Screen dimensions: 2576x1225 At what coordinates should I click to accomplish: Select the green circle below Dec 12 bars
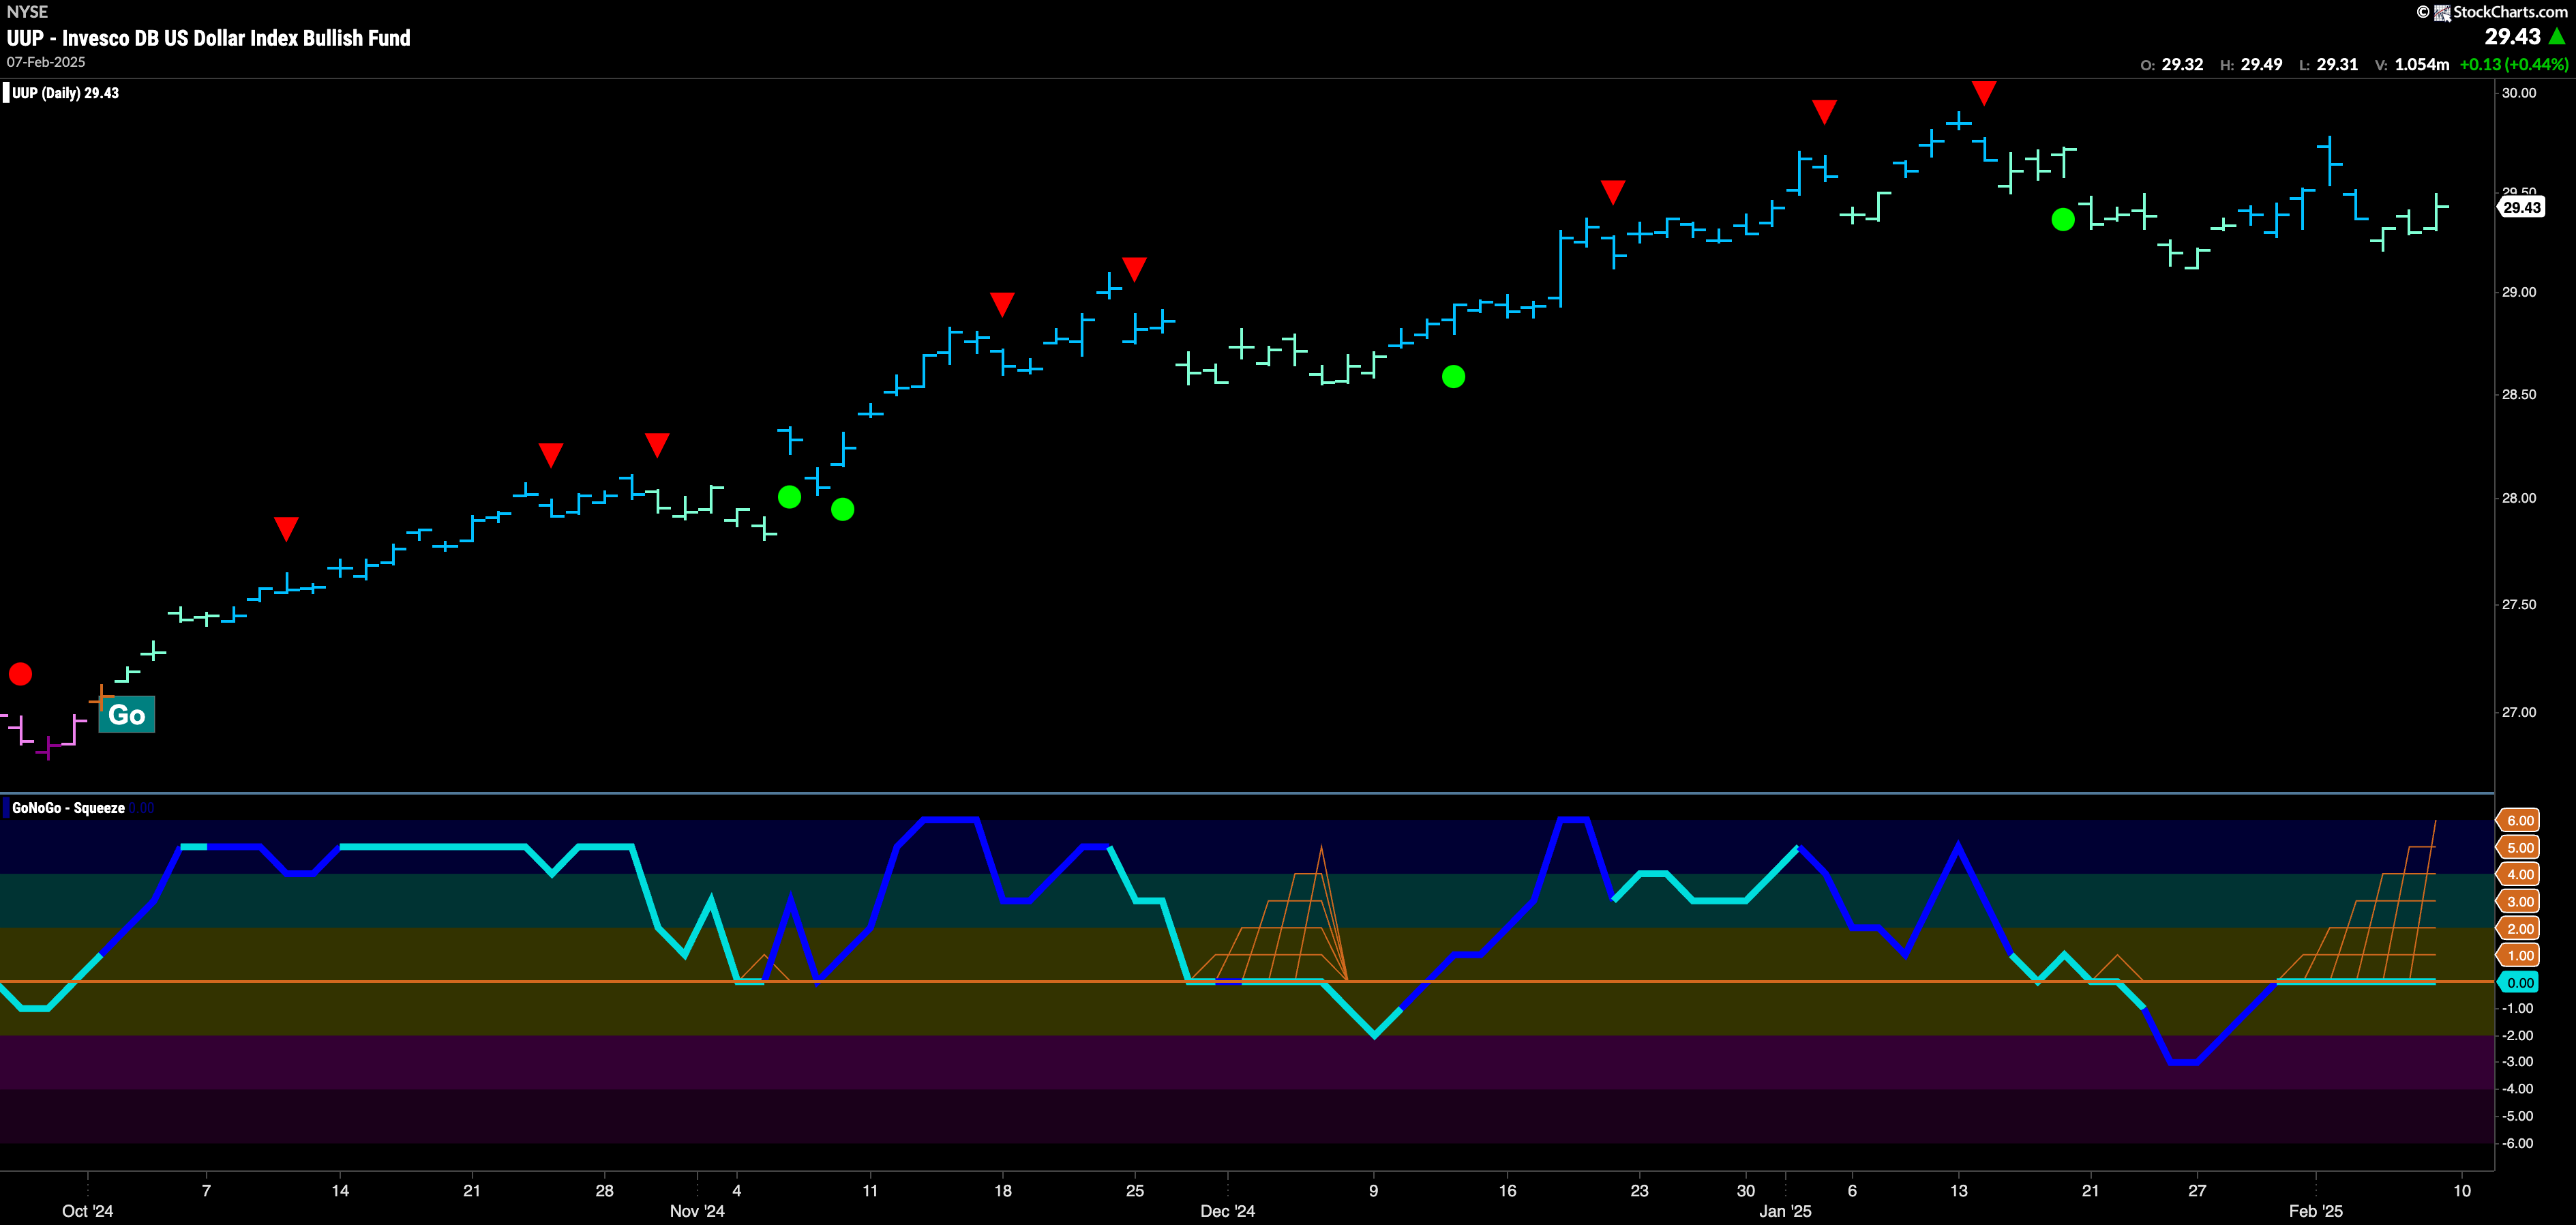click(x=1453, y=377)
